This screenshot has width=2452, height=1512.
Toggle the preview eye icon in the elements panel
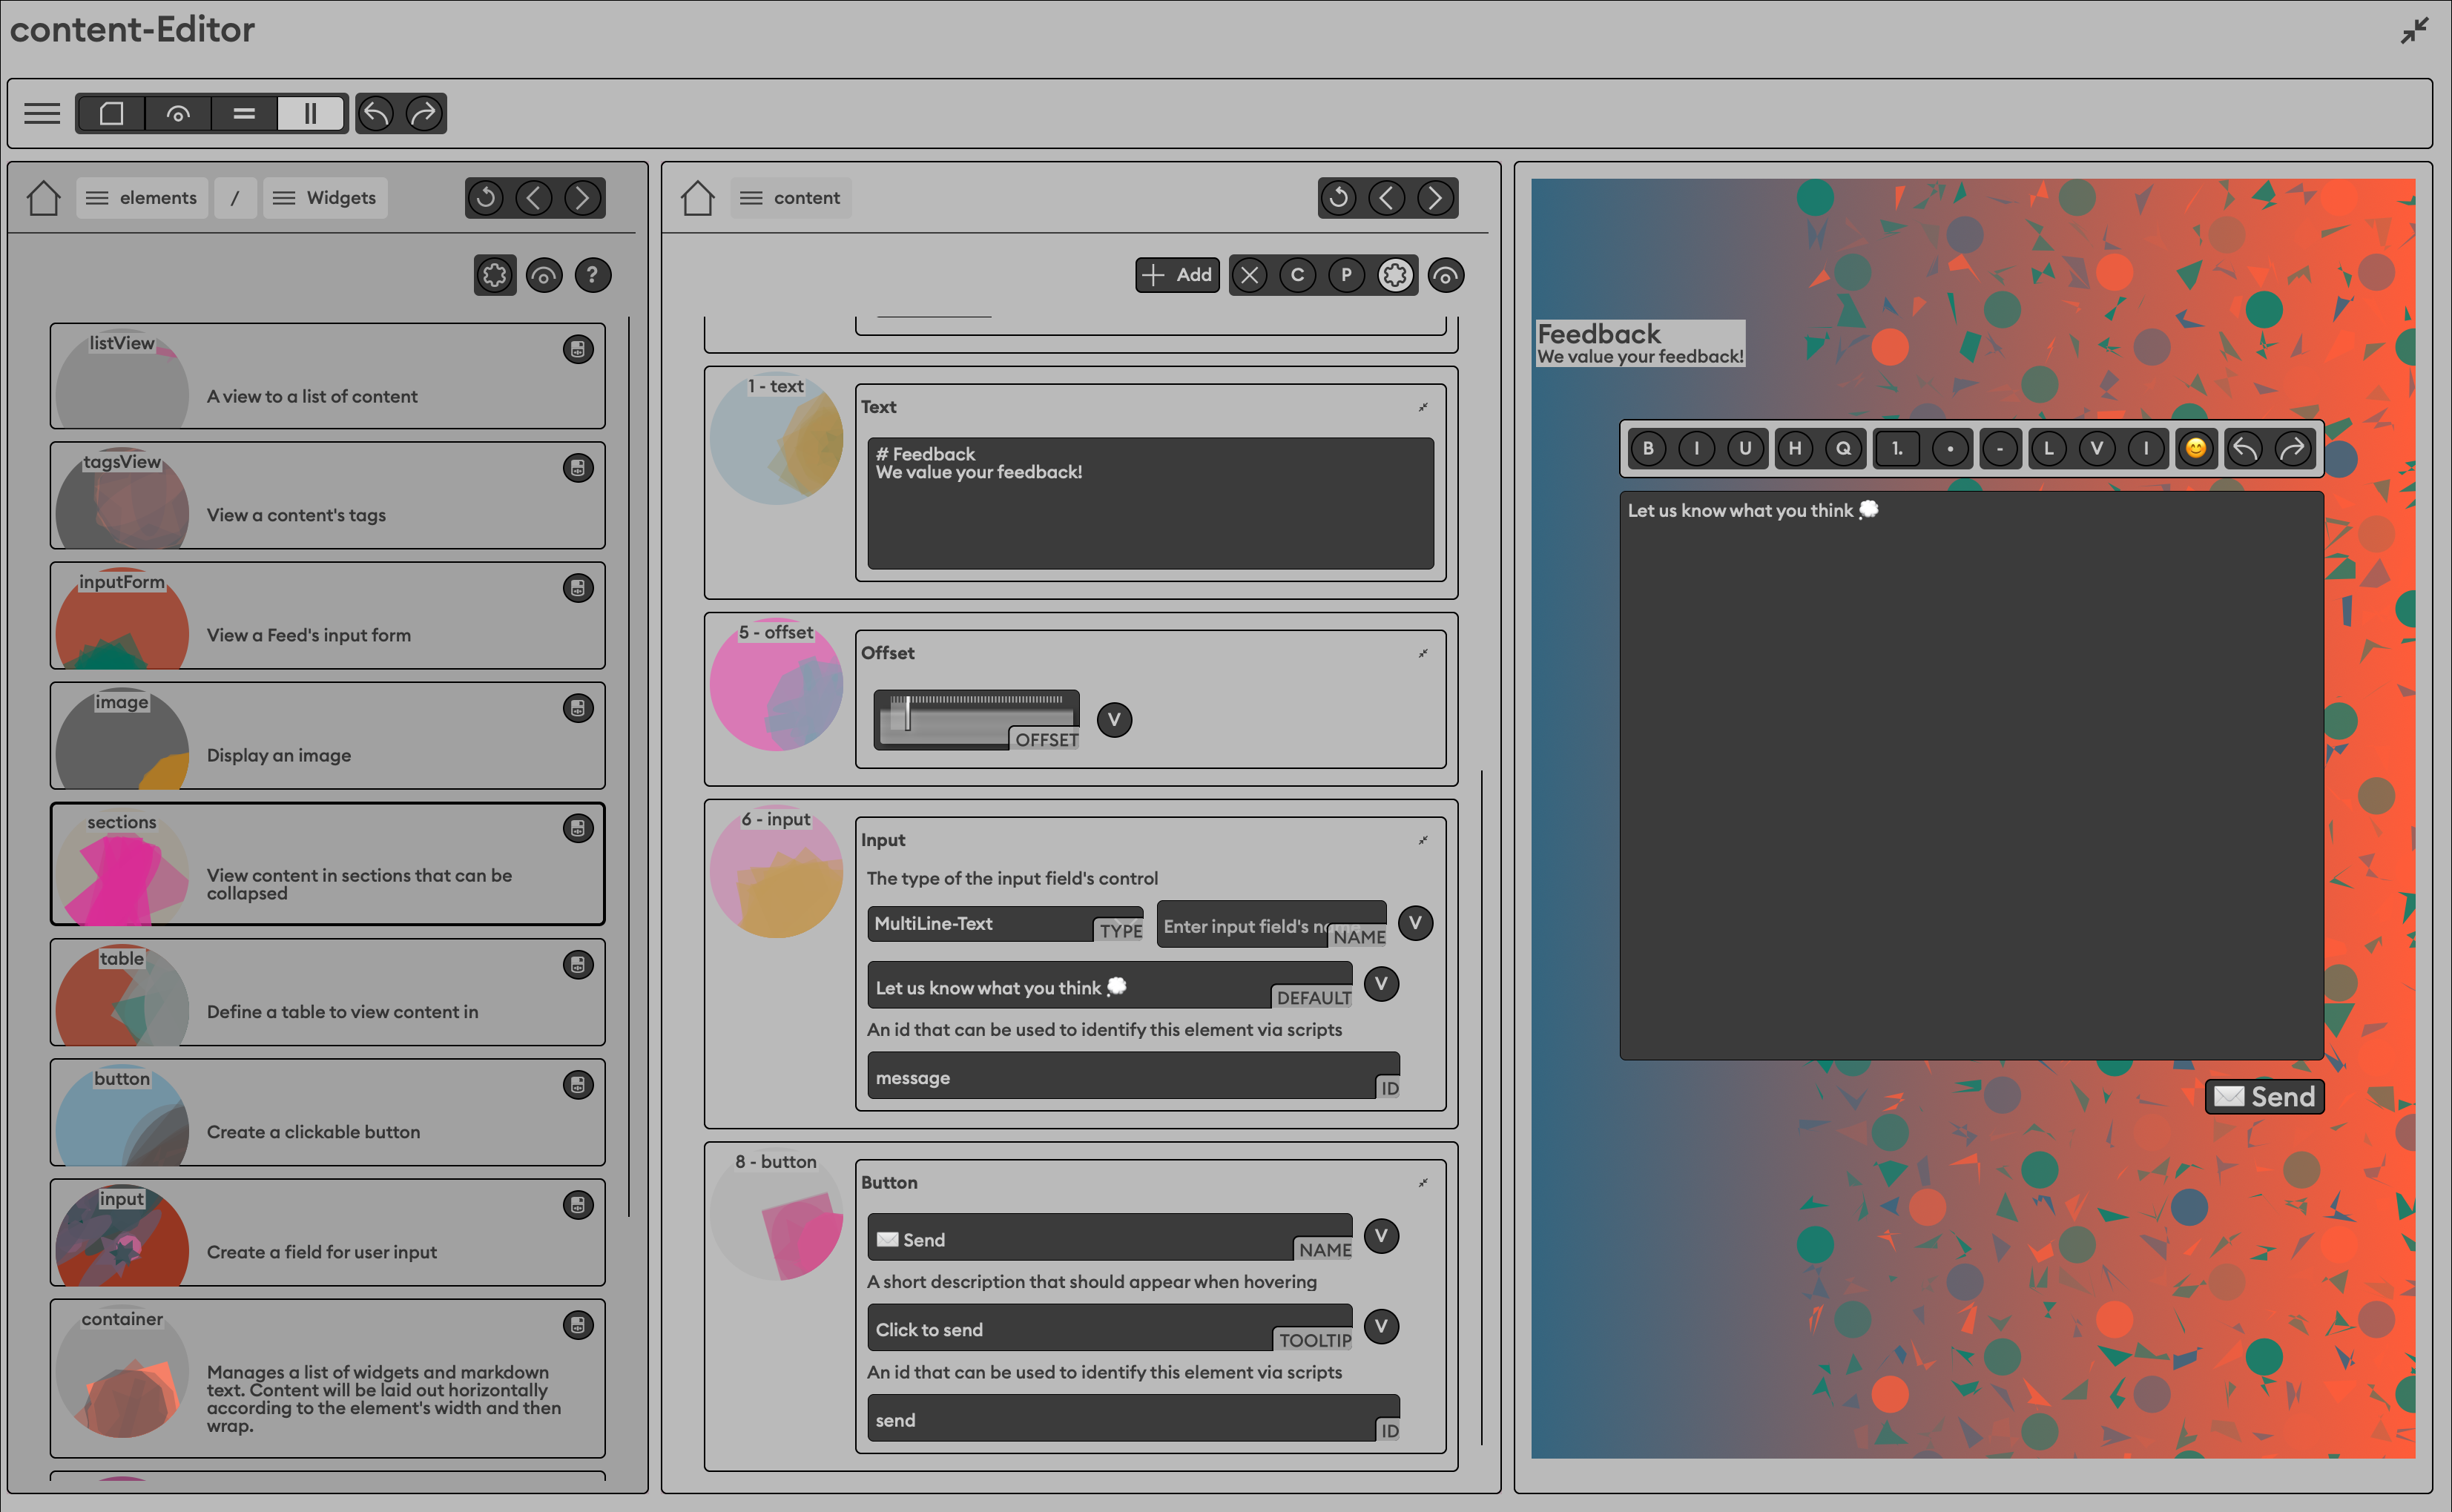point(543,275)
